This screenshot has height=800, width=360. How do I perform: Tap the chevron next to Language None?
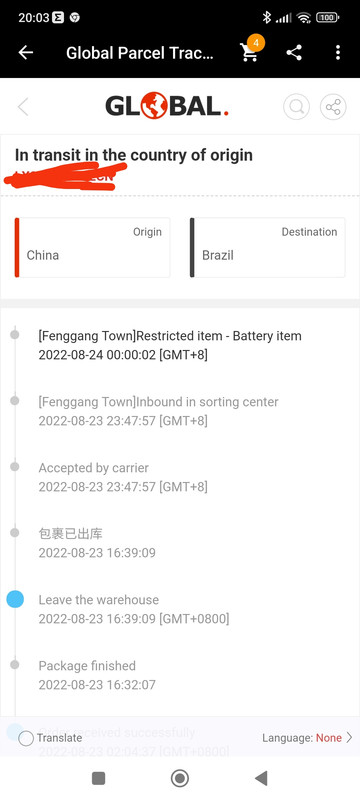[349, 738]
